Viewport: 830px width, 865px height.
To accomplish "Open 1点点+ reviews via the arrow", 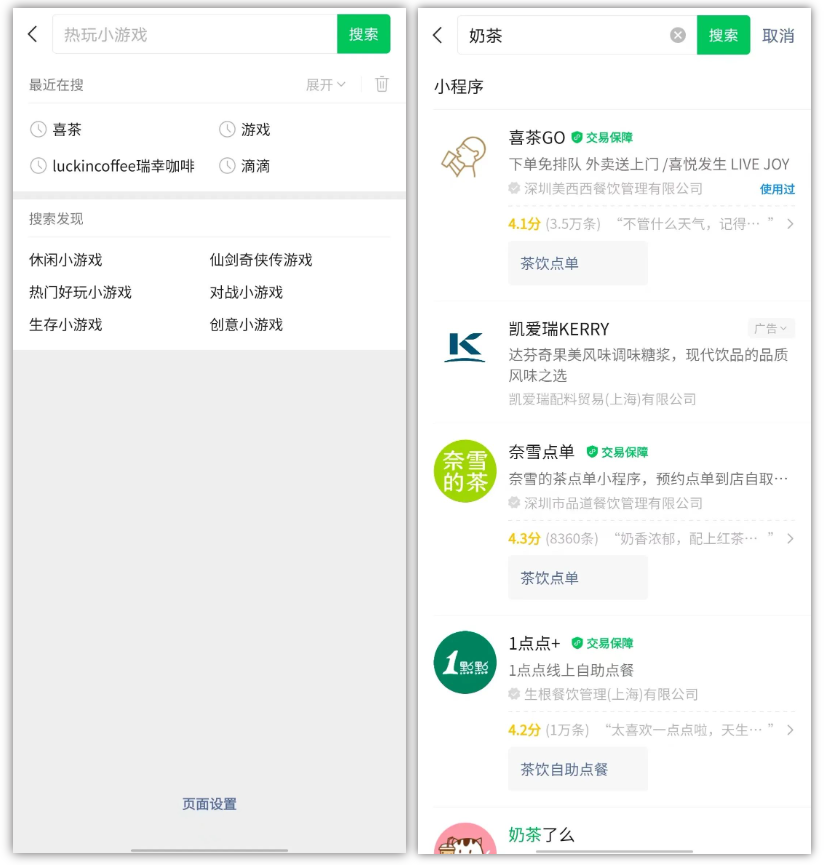I will point(790,730).
